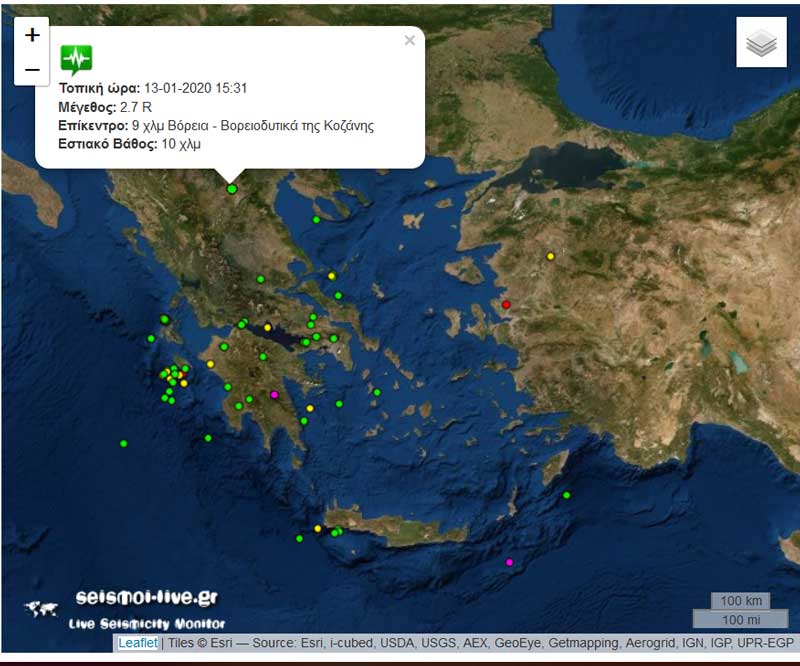The height and width of the screenshot is (666, 800).
Task: Click green seismograph icon in popup
Action: click(x=77, y=59)
